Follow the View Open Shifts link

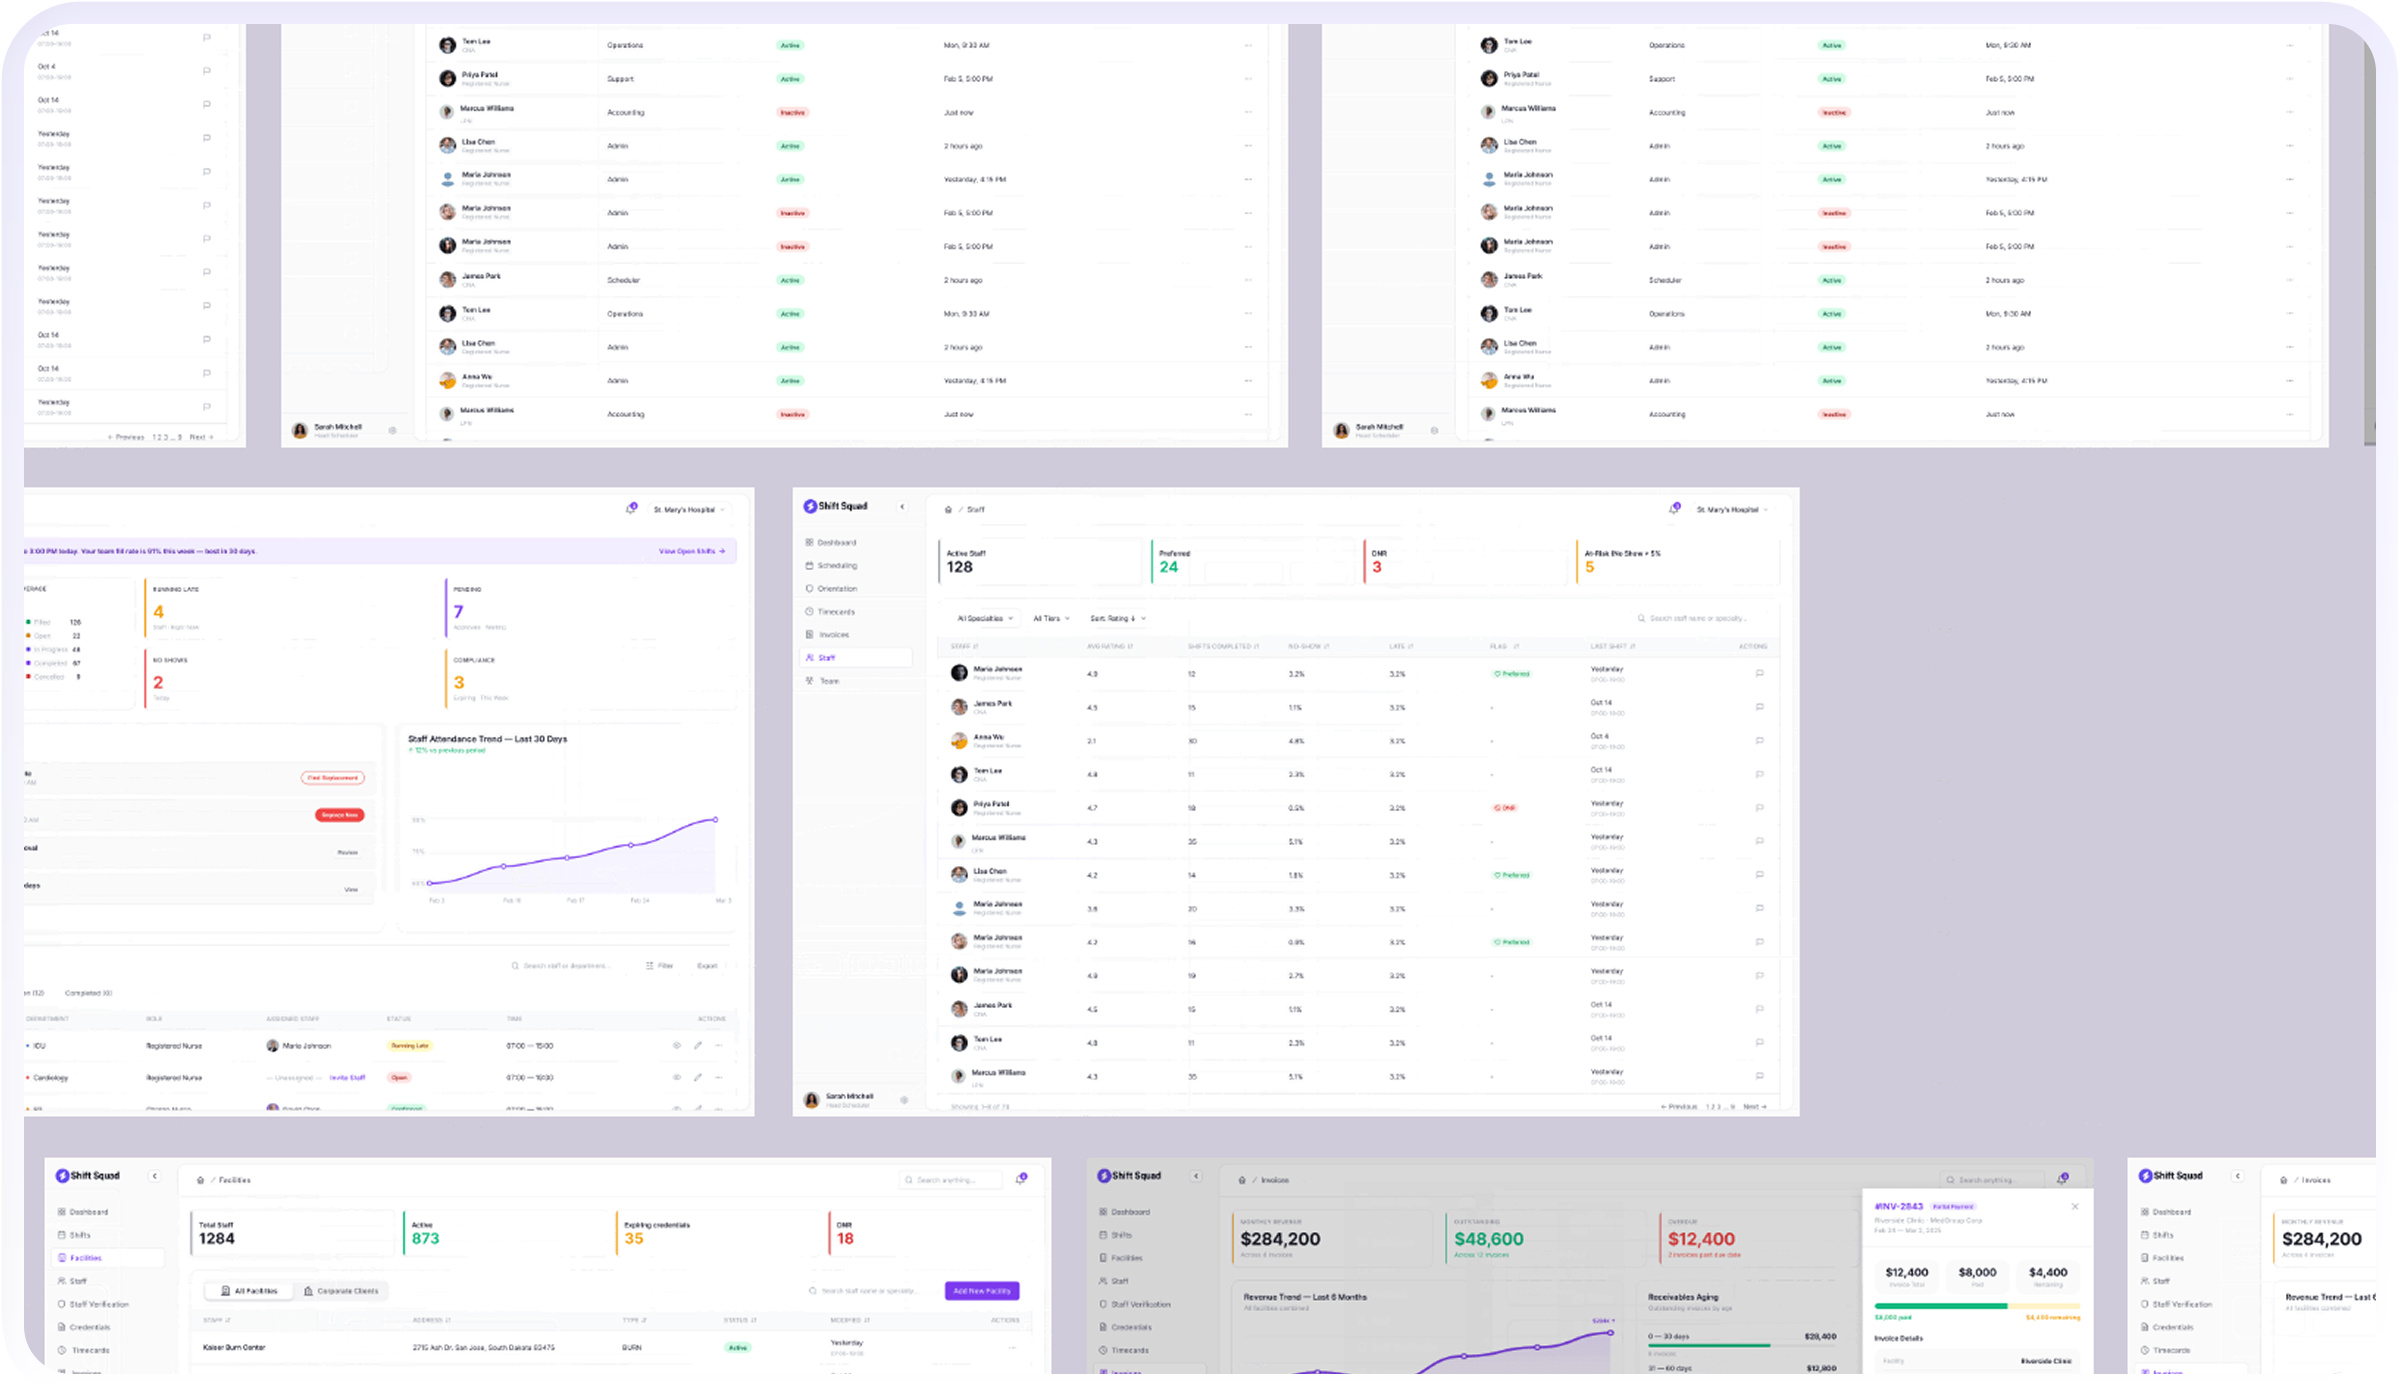(691, 551)
